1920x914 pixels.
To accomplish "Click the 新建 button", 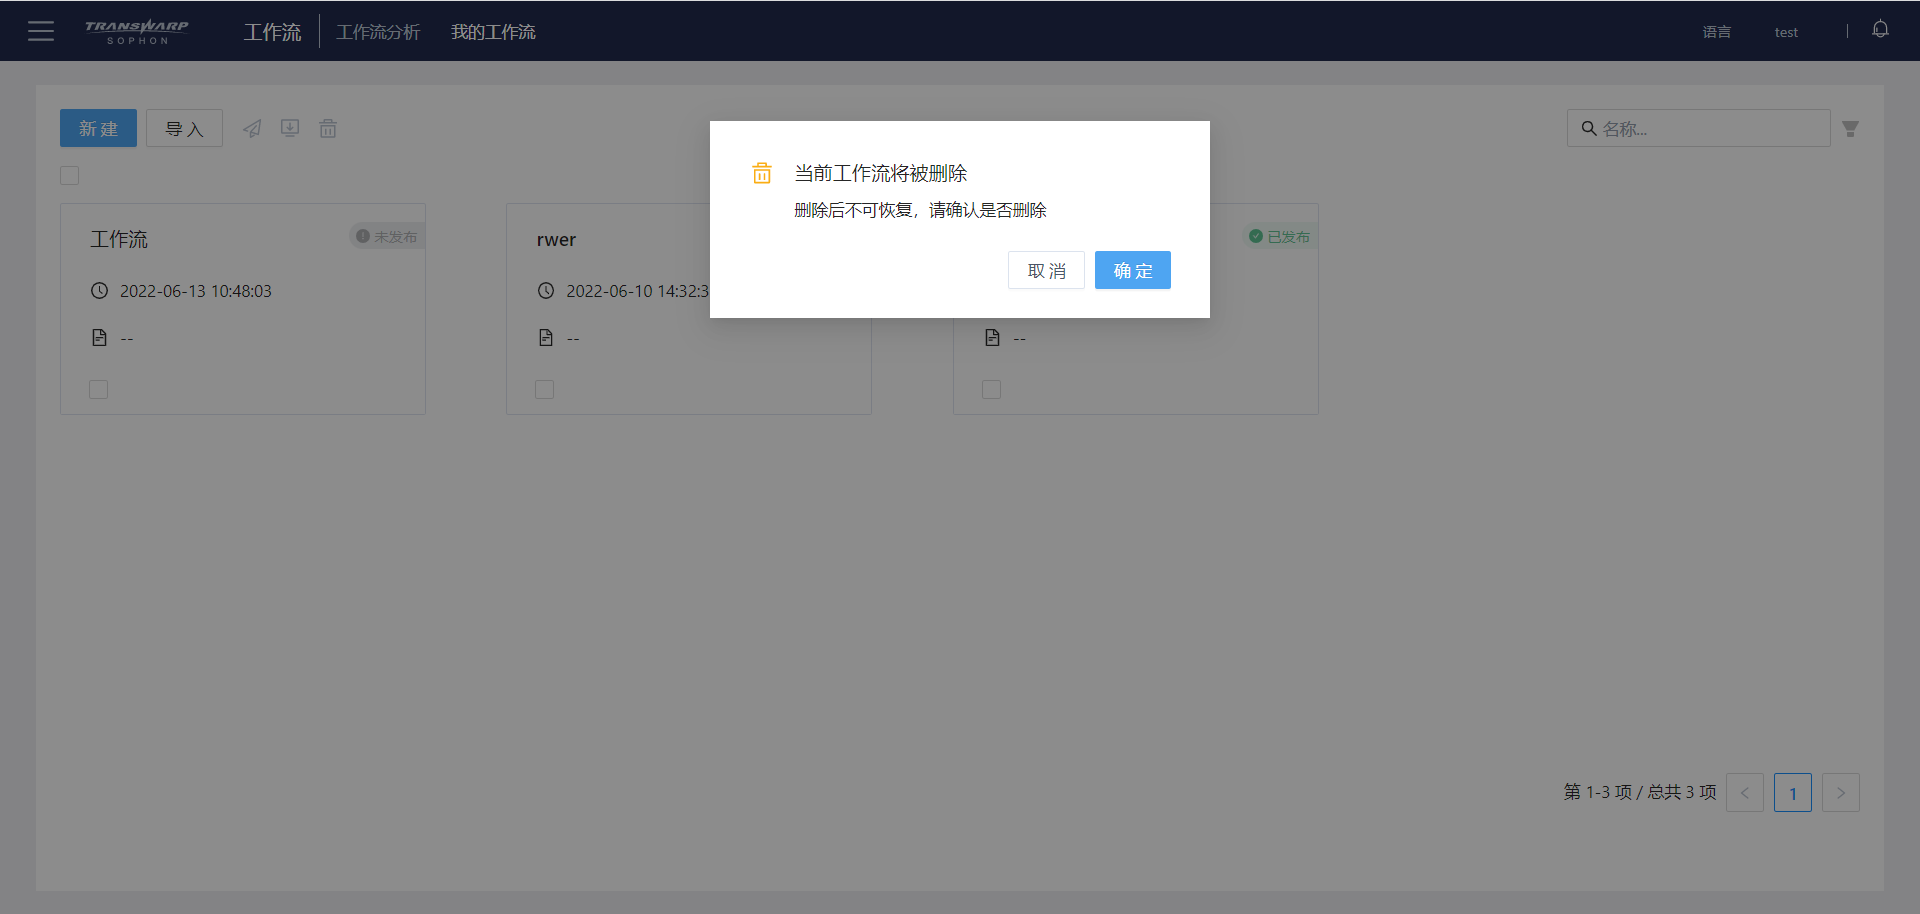I will (x=98, y=128).
